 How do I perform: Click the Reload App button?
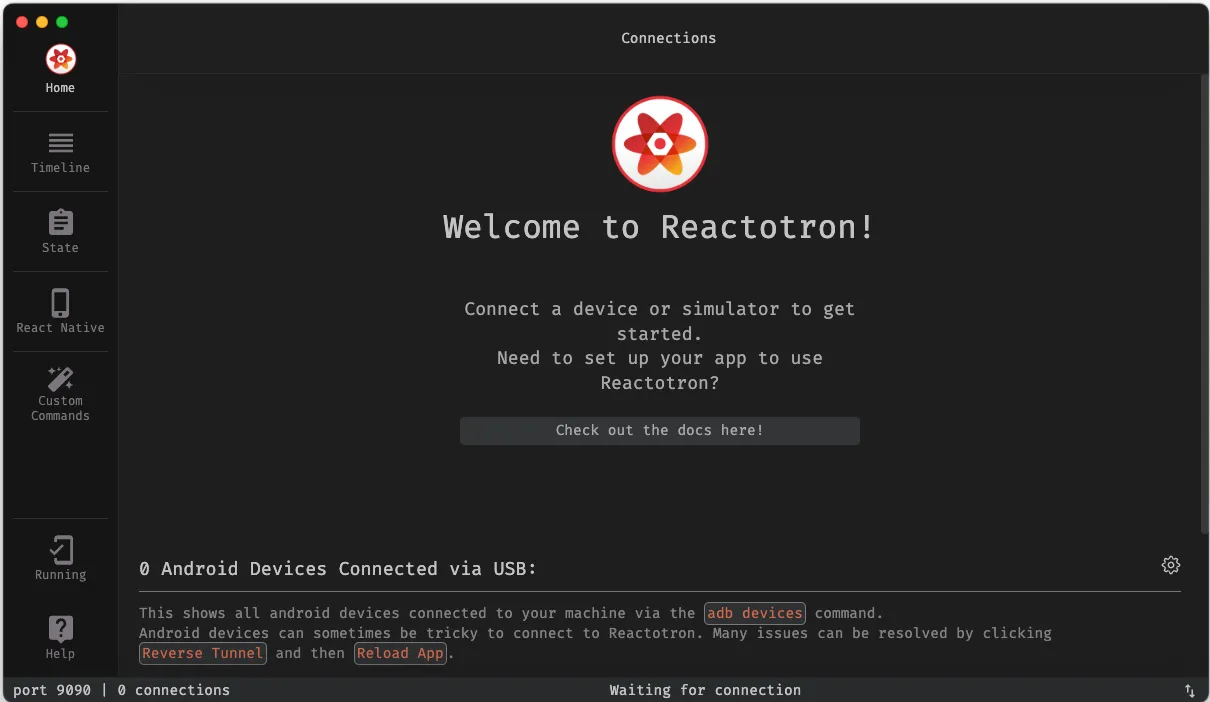point(402,653)
